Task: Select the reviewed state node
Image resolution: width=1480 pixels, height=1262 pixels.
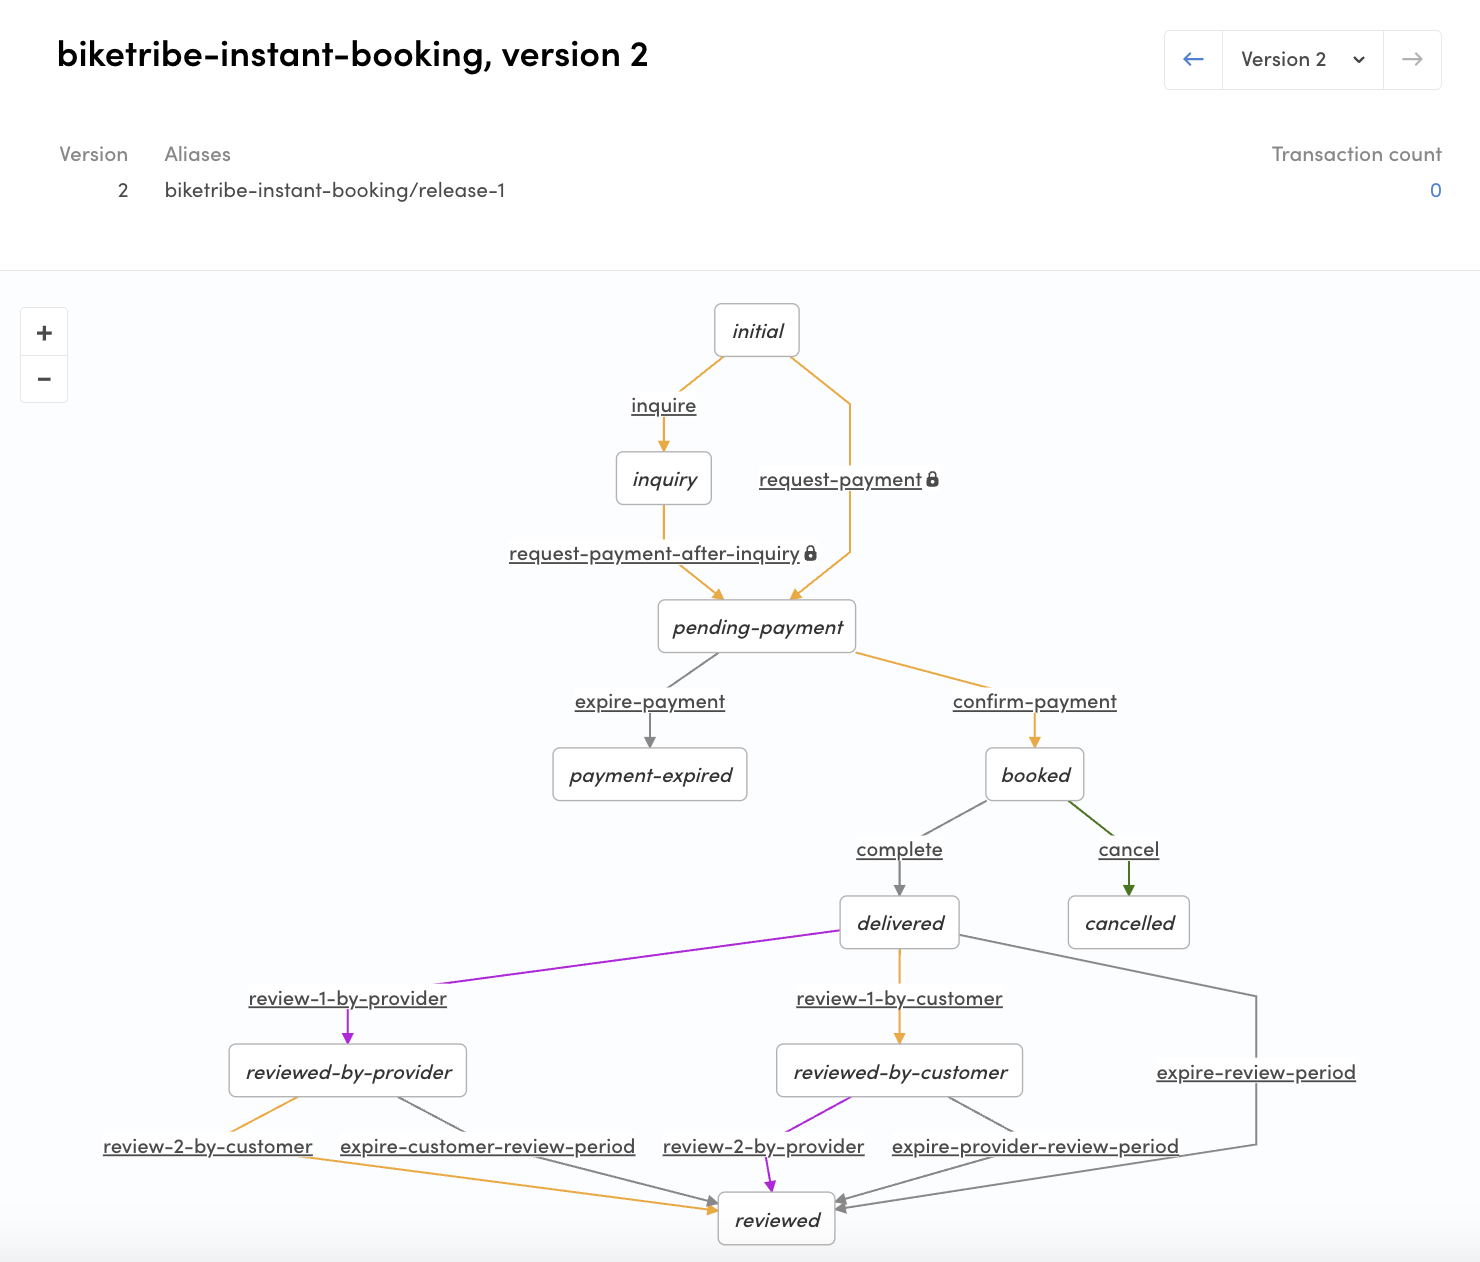Action: click(x=777, y=1219)
